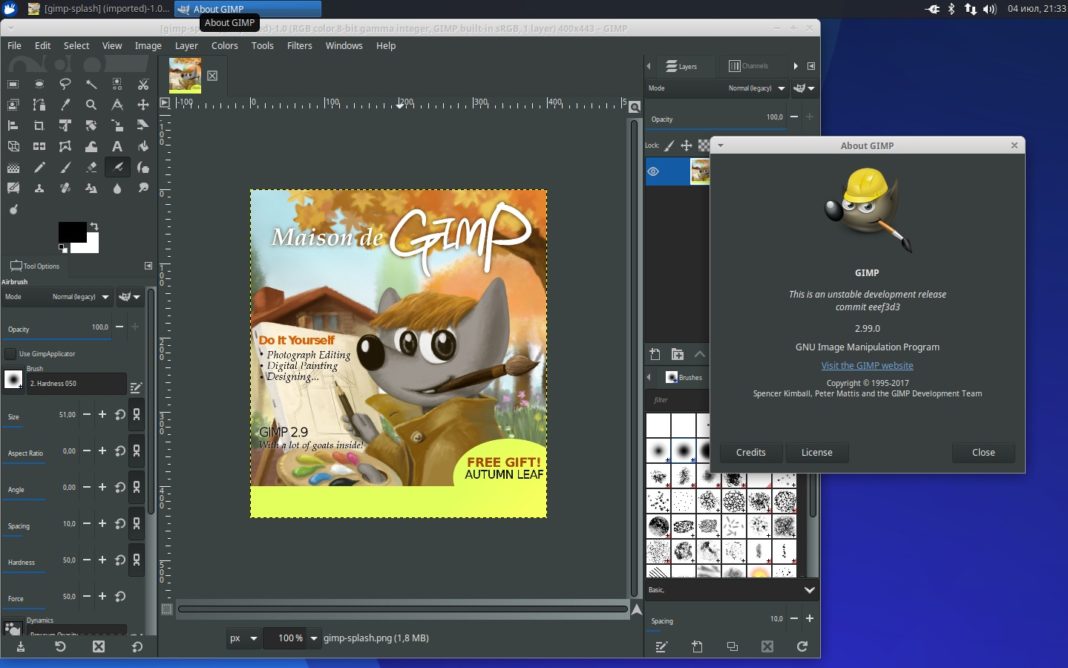Click the Credits button in About GIMP
This screenshot has width=1068, height=668.
(x=750, y=452)
